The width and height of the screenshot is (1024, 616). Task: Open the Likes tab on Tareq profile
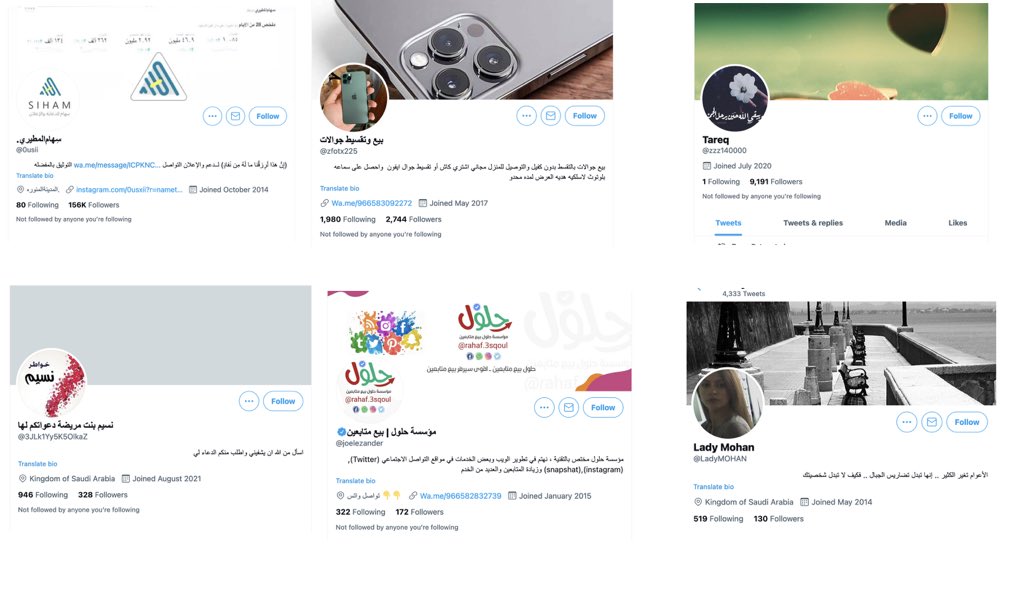tap(957, 223)
